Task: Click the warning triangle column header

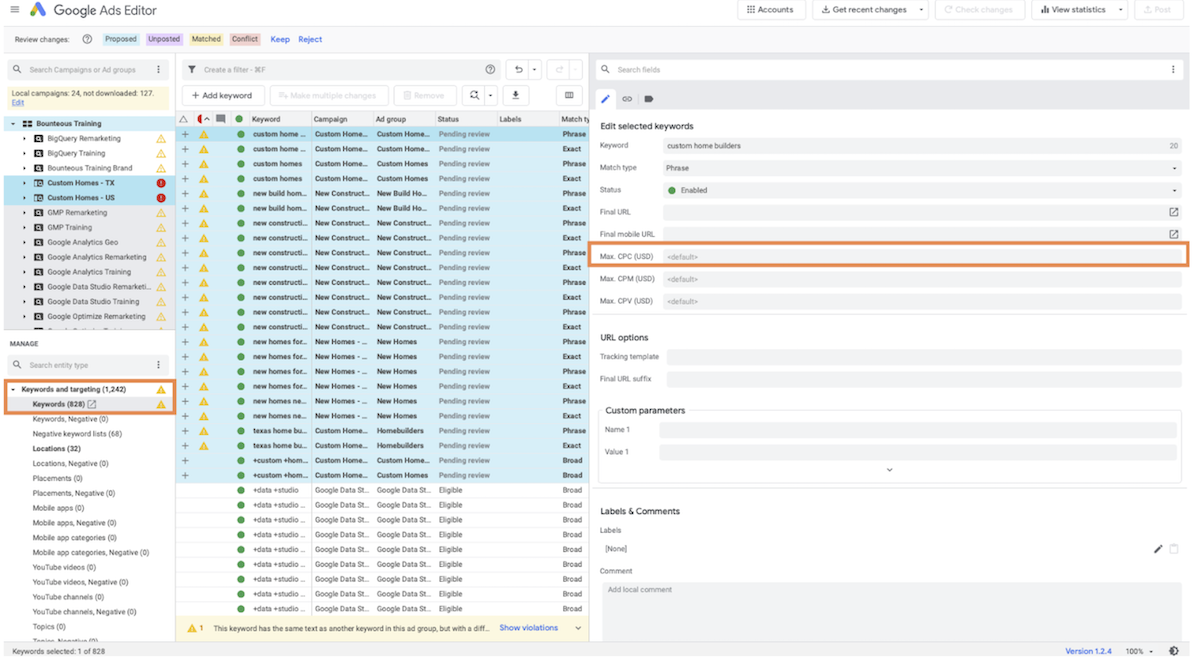Action: (184, 119)
